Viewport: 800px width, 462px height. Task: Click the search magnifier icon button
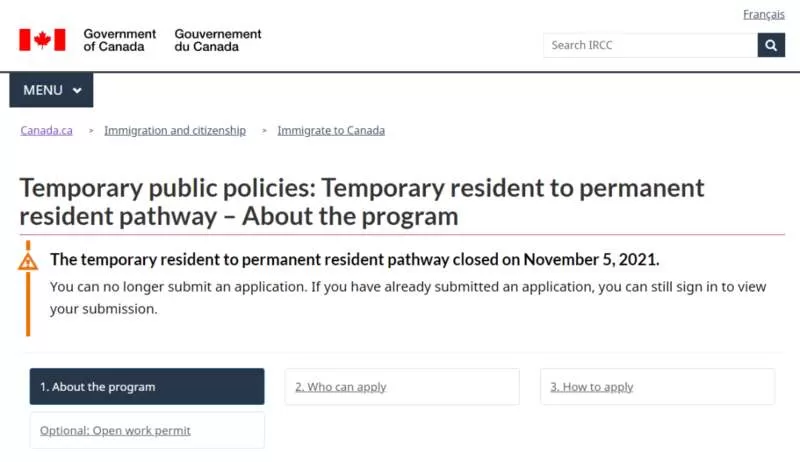(x=771, y=45)
